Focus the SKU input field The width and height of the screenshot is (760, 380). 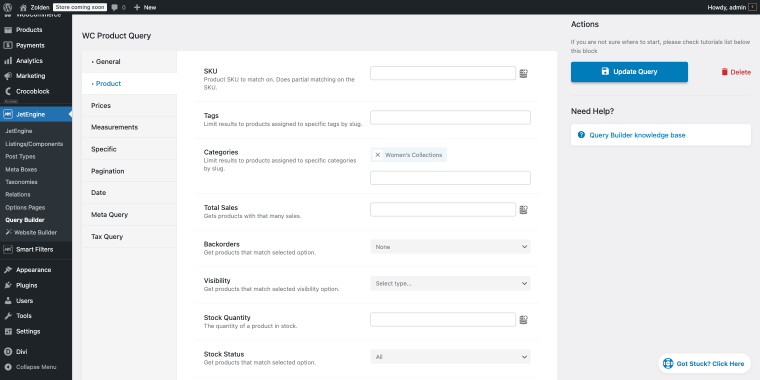(443, 73)
